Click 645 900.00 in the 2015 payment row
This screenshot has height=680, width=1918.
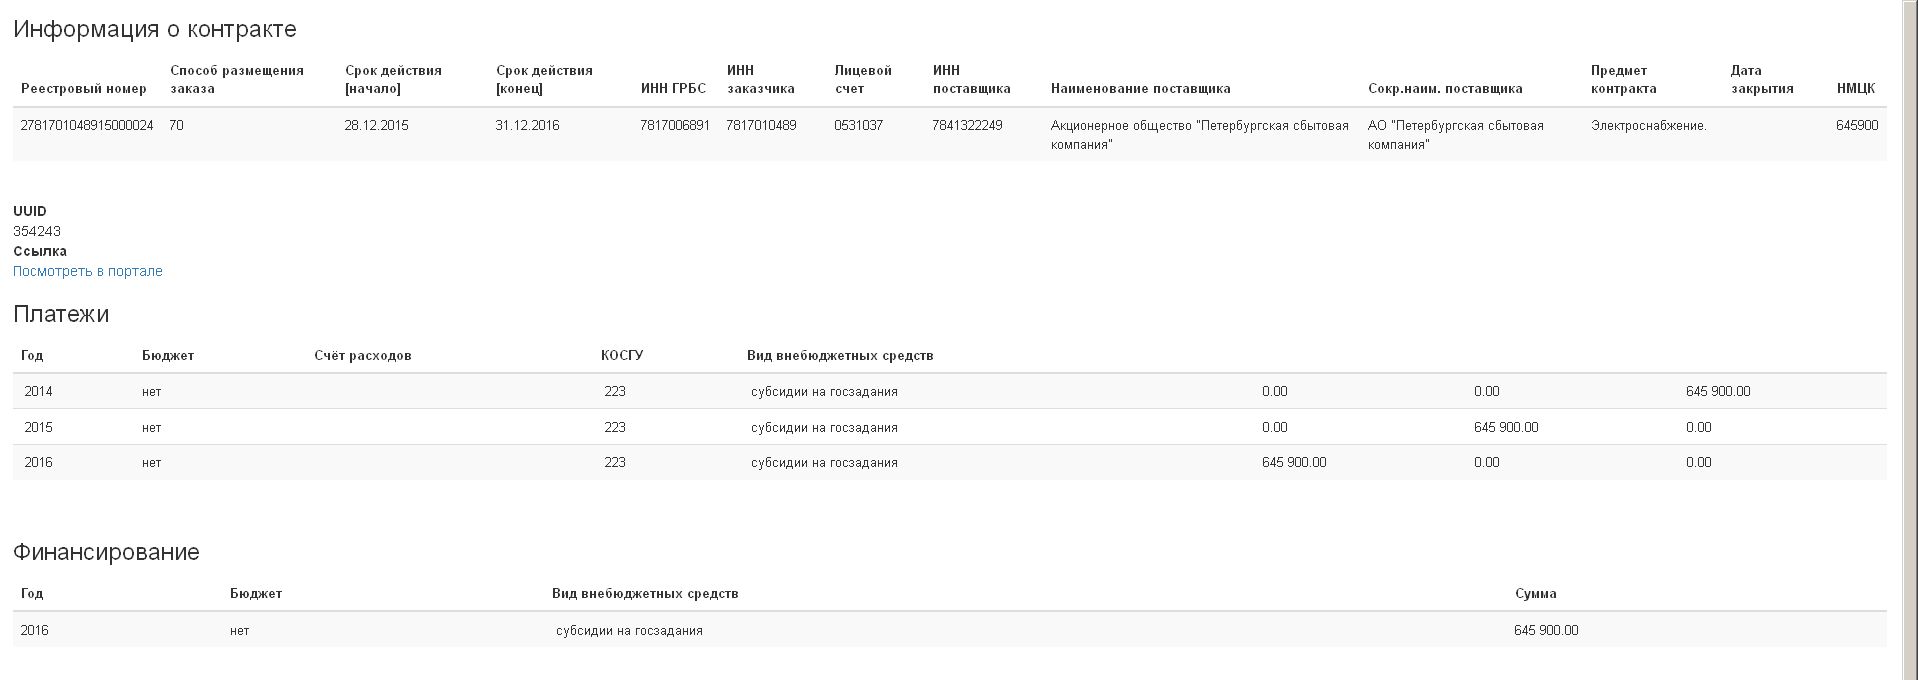pyautogui.click(x=1506, y=427)
